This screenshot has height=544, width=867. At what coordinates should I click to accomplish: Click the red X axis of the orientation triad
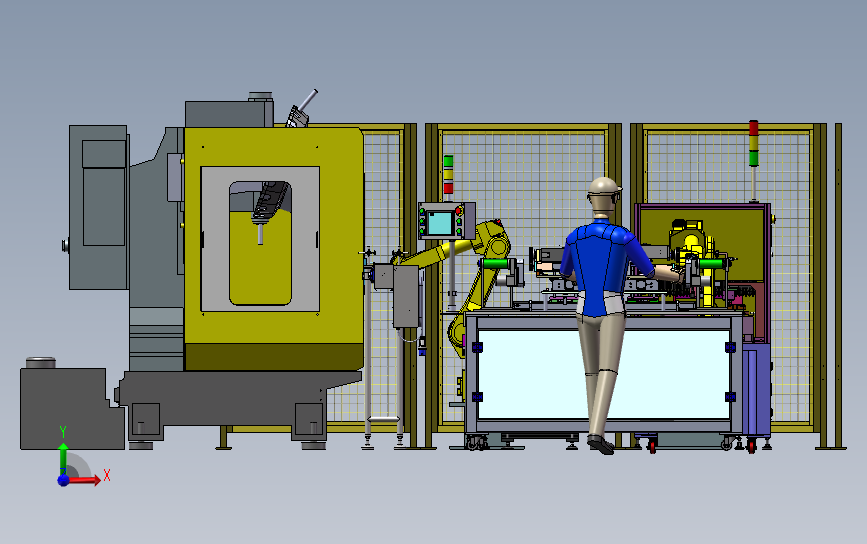(x=84, y=480)
